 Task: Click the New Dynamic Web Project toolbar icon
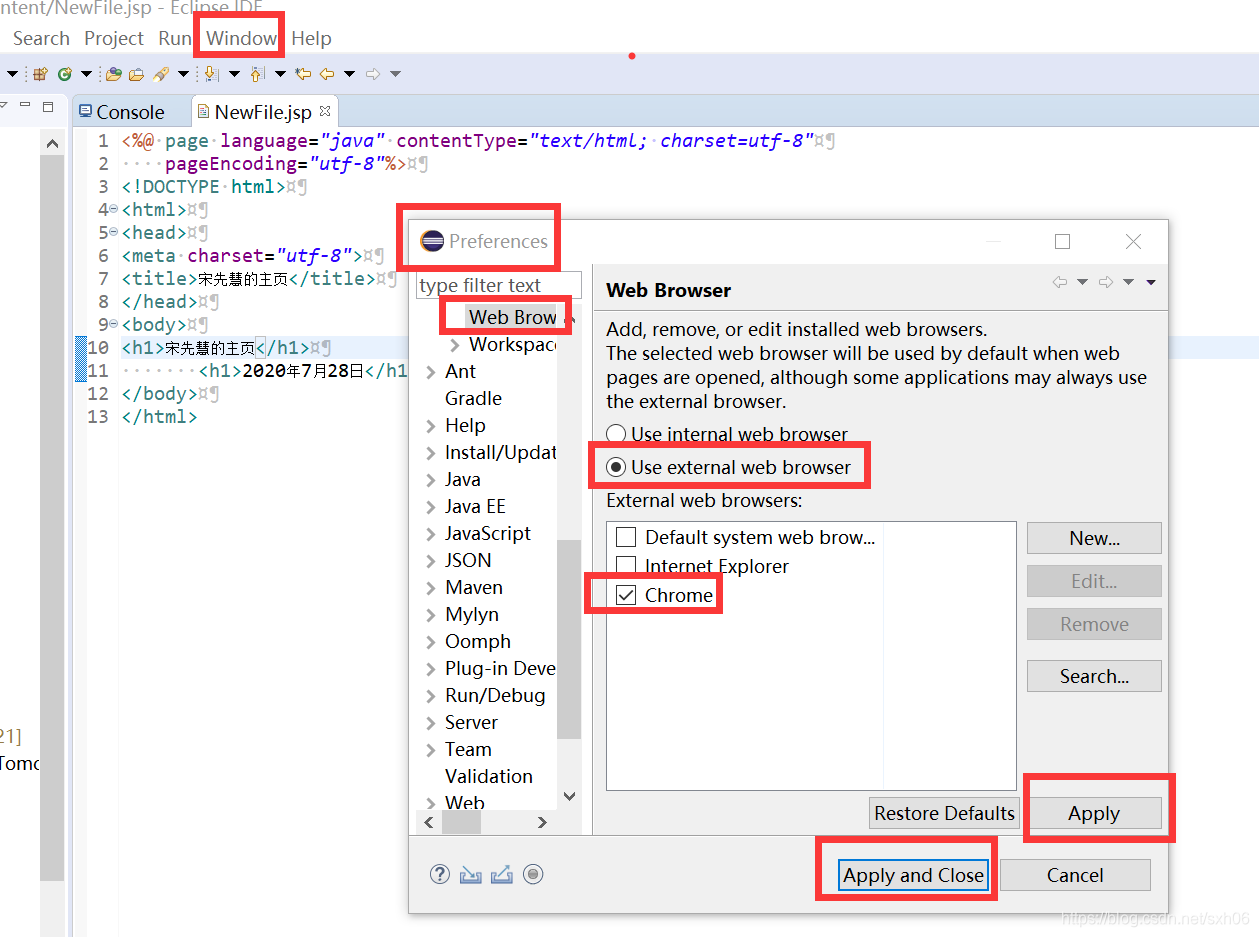(x=40, y=74)
